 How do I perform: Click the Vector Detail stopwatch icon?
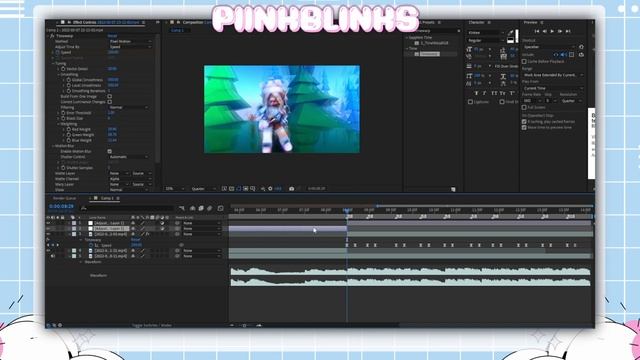point(63,69)
